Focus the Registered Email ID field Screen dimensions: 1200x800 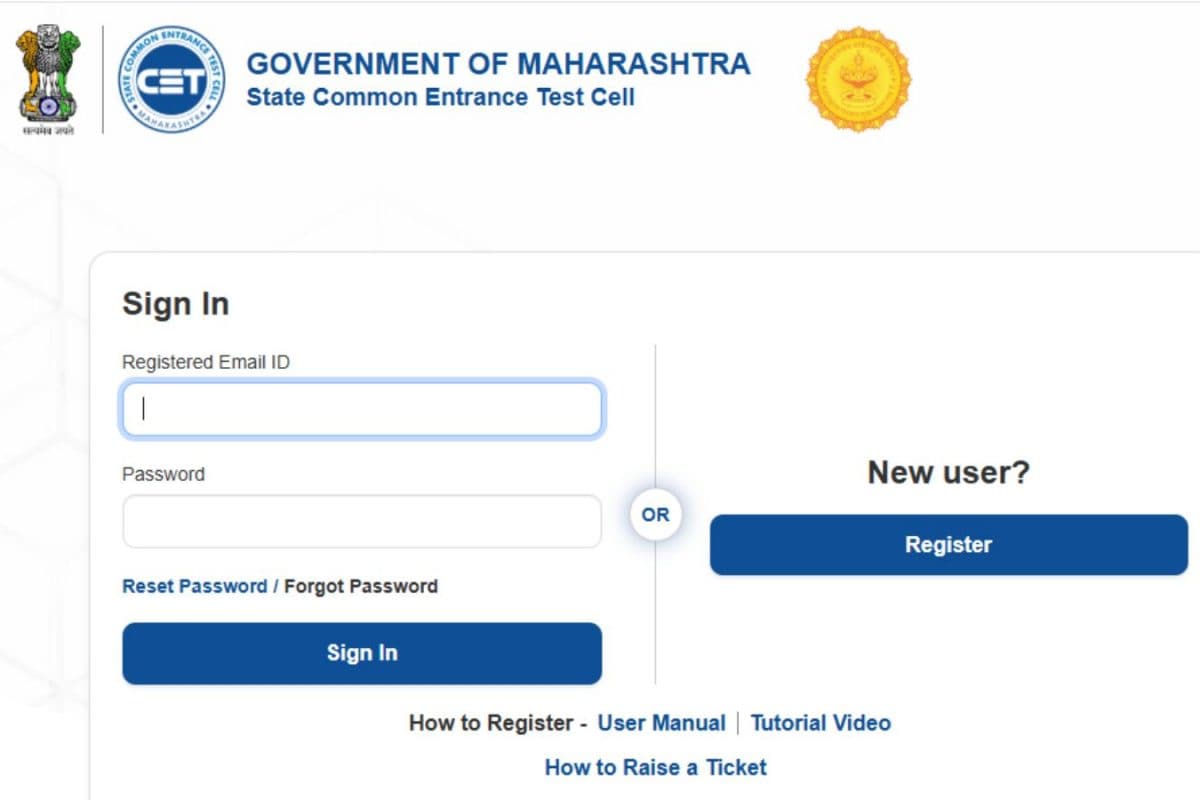(x=362, y=409)
